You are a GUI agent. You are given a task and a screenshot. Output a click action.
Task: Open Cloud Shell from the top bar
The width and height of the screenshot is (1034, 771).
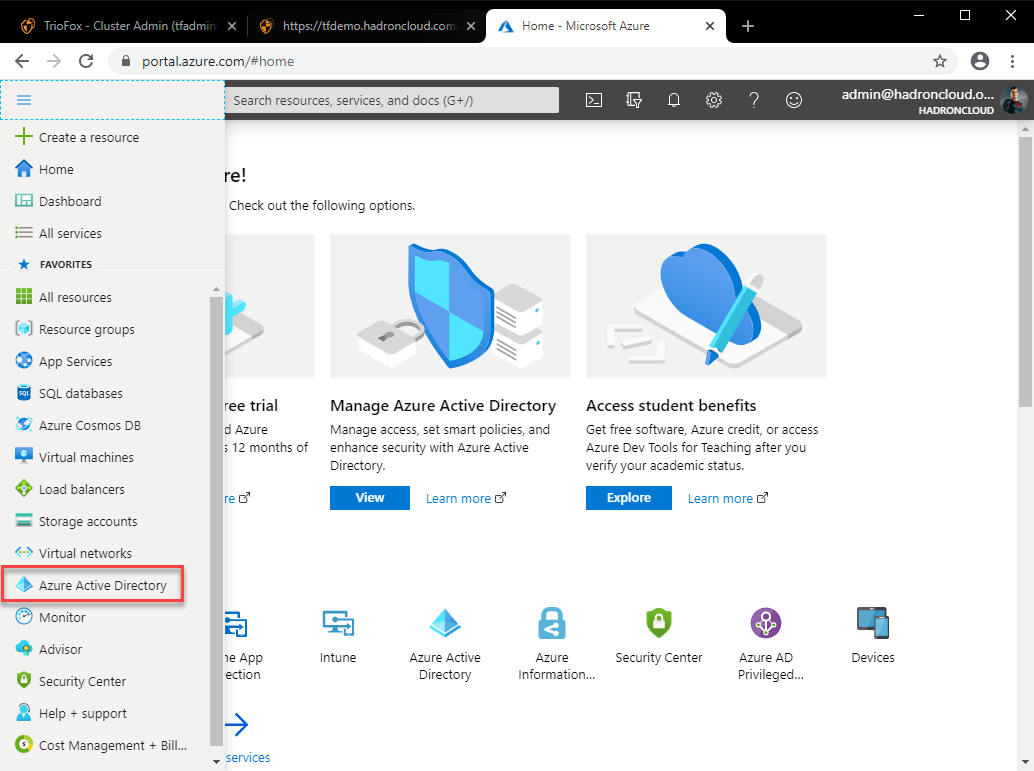click(x=593, y=100)
